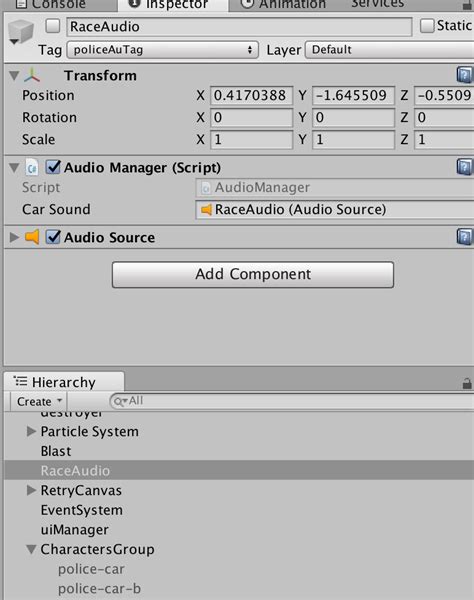Image resolution: width=474 pixels, height=600 pixels.
Task: Click the Position label
Action: click(x=48, y=95)
